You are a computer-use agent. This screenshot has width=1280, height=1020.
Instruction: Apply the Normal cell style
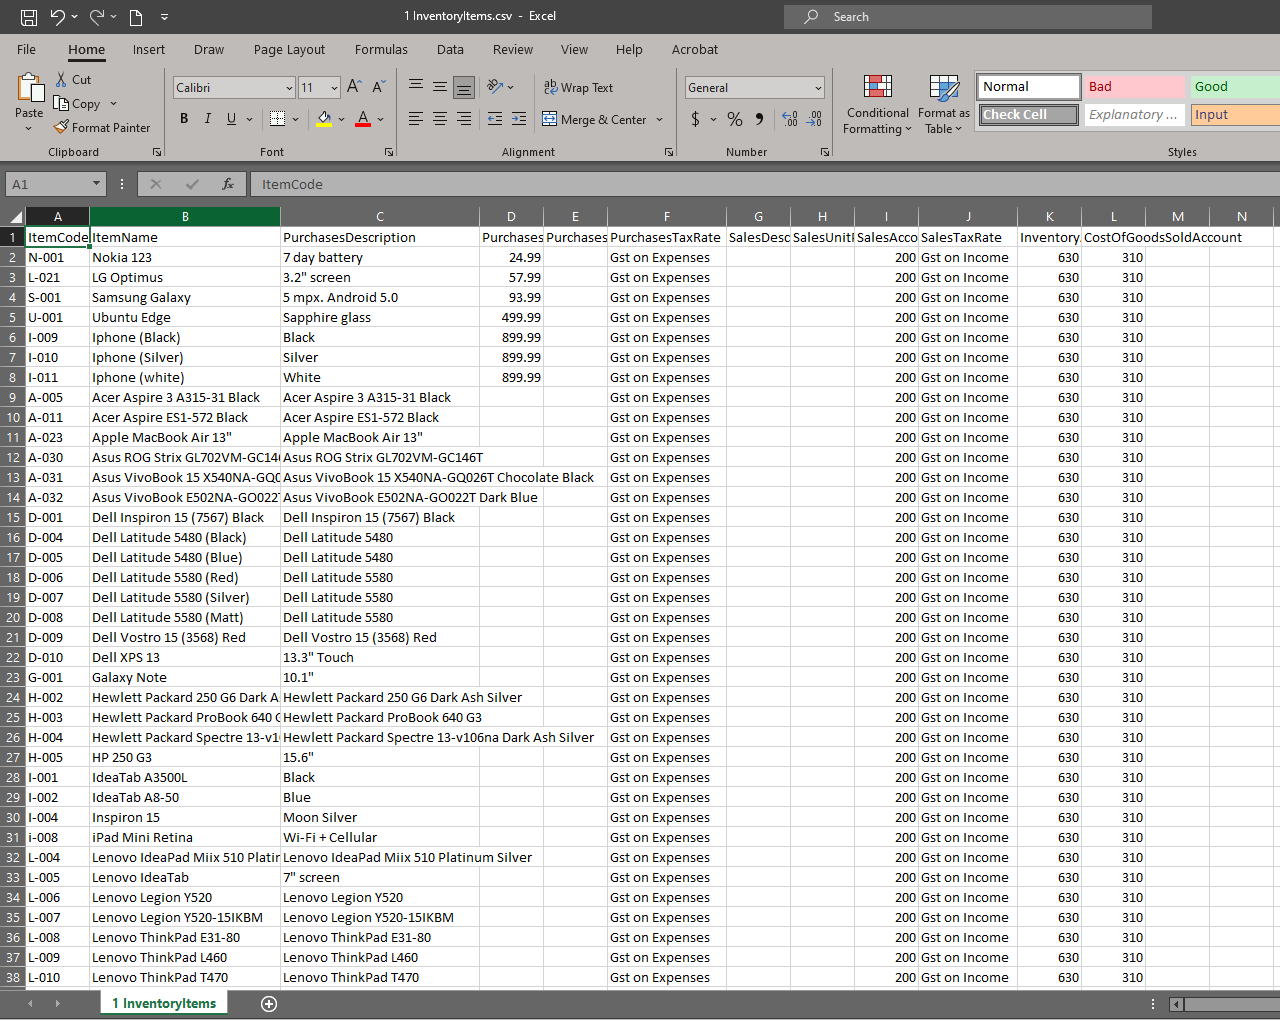point(1029,87)
